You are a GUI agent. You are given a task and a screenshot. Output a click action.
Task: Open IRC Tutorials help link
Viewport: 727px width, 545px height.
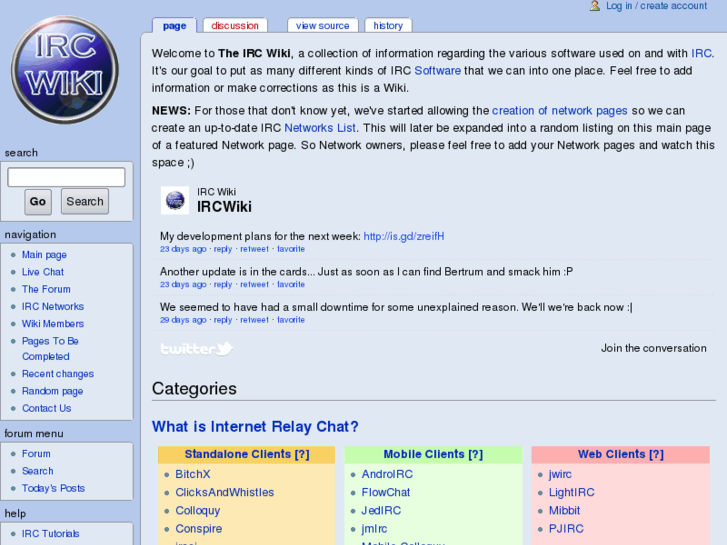pos(51,533)
